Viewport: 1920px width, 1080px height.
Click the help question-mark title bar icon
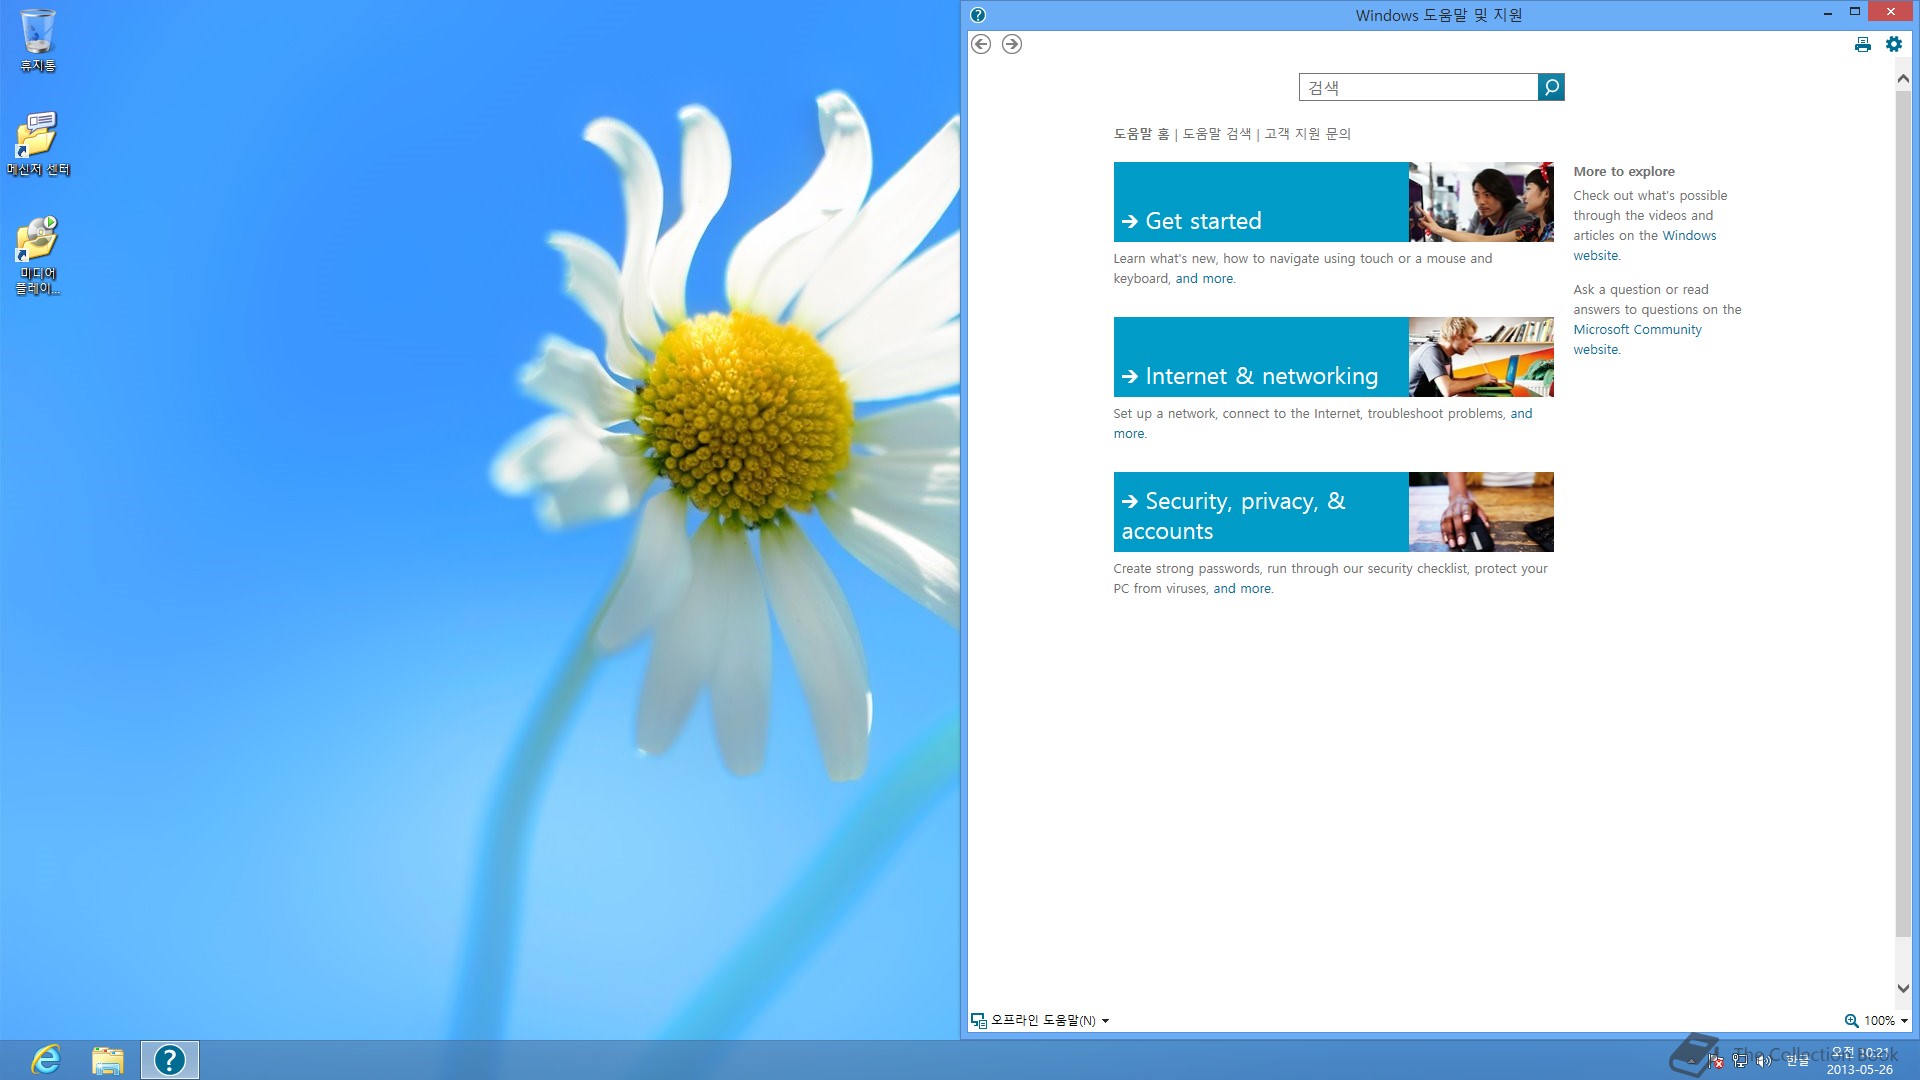tap(978, 15)
